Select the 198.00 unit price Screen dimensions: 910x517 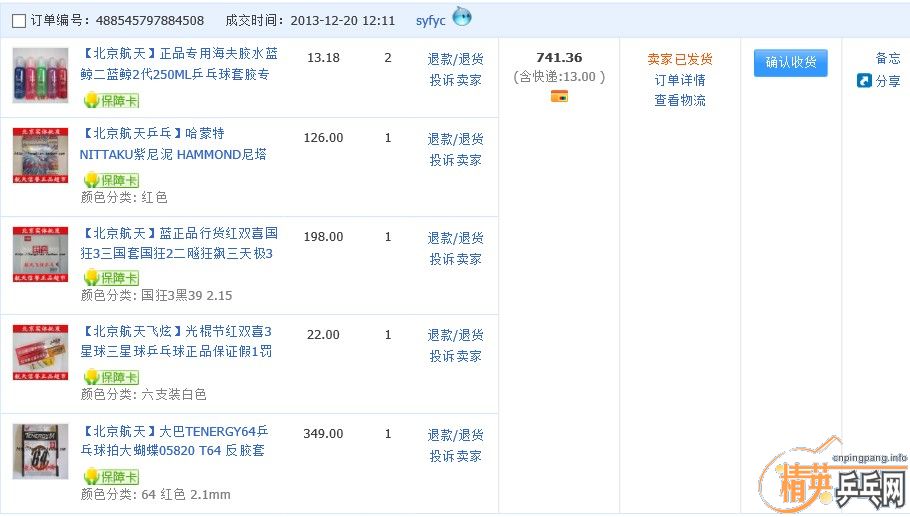[x=323, y=237]
